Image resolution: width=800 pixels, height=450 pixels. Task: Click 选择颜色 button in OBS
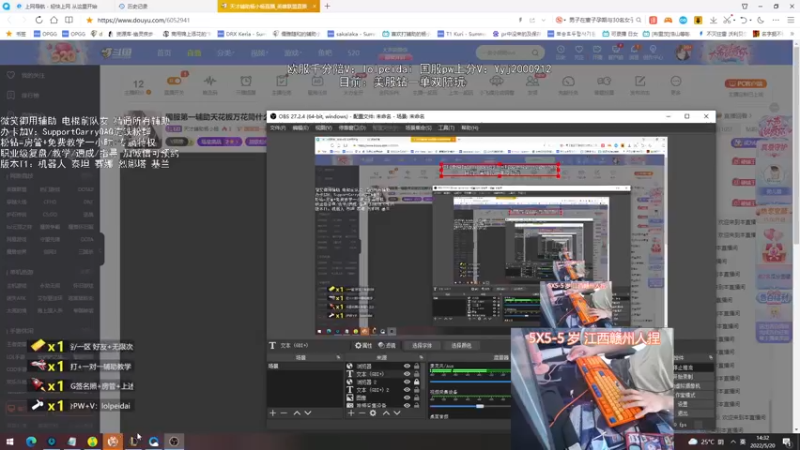(461, 345)
